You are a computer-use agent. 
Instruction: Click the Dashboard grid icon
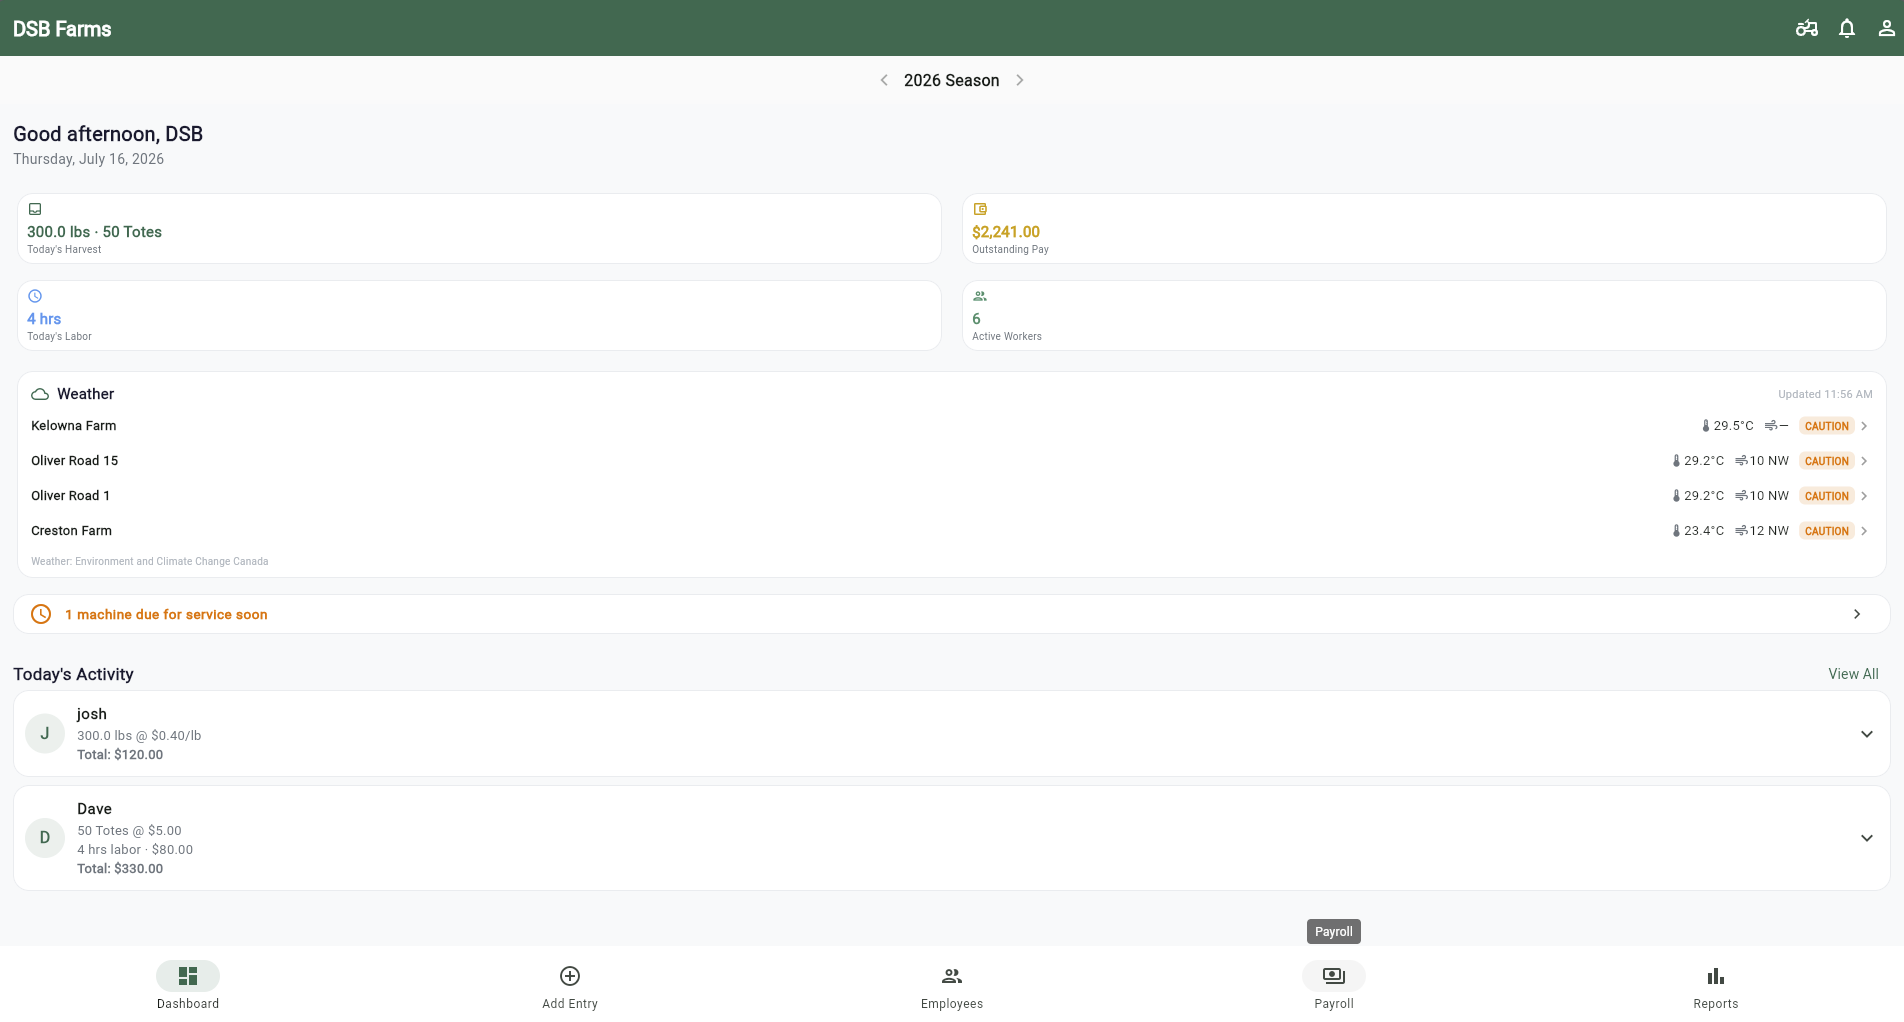(188, 976)
